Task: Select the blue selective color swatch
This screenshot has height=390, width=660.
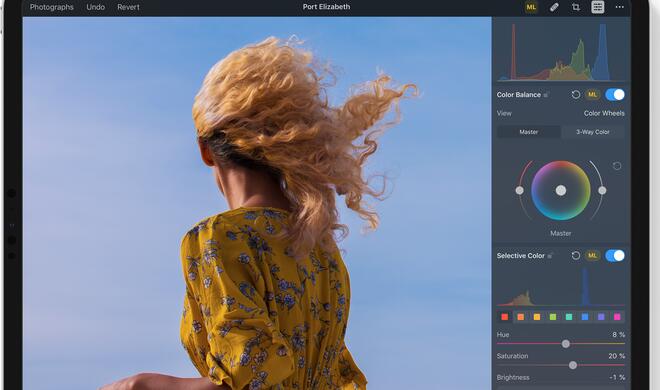Action: coord(585,317)
